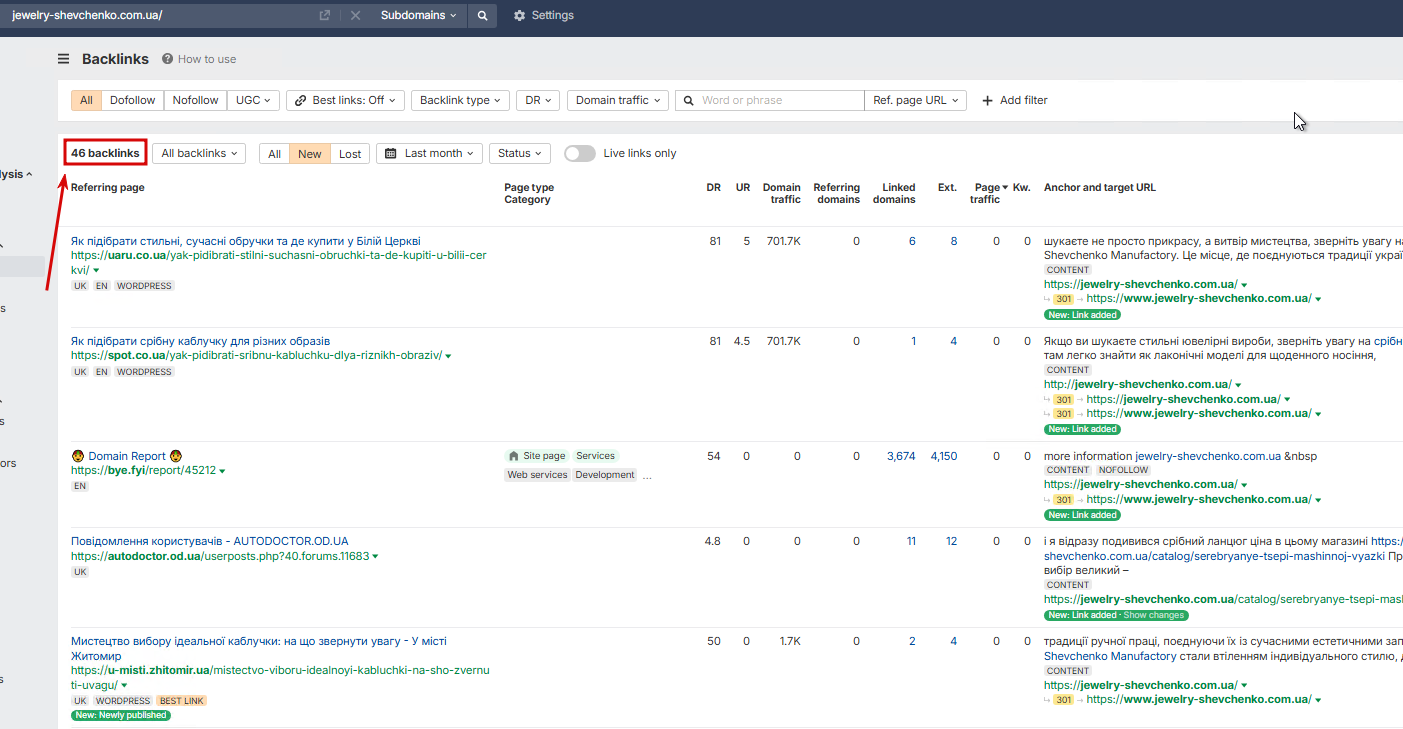The image size is (1403, 729).
Task: Click the How to use help icon
Action: click(x=167, y=59)
